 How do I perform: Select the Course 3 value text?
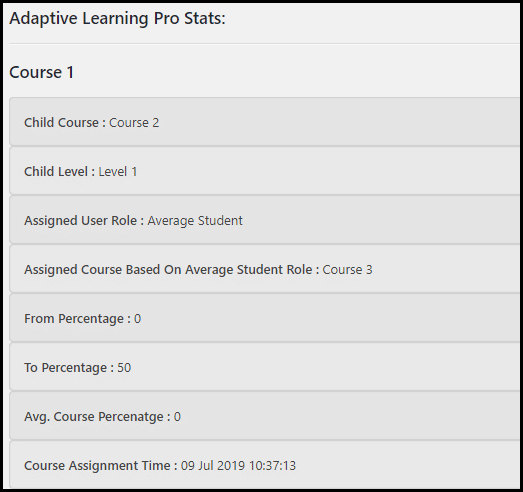pyautogui.click(x=347, y=270)
